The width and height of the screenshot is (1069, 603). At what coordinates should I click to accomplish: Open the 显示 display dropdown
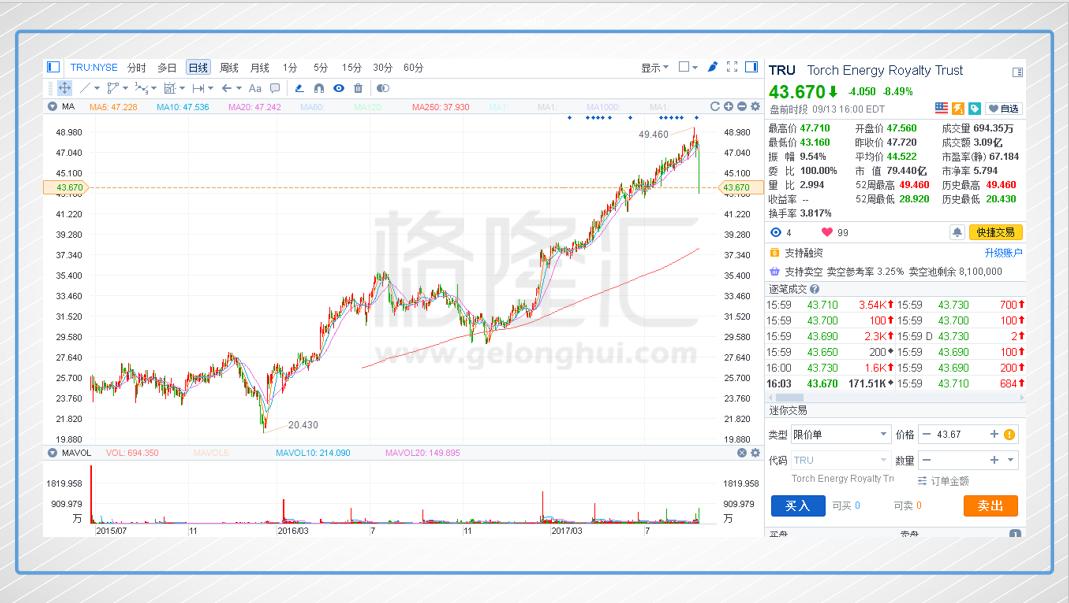pos(654,68)
